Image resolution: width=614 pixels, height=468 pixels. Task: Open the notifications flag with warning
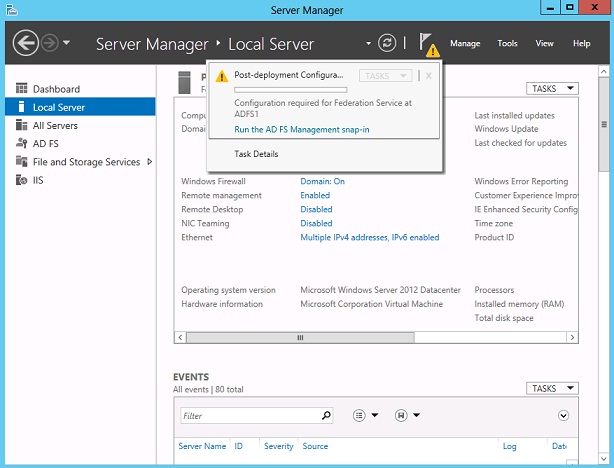tap(429, 44)
